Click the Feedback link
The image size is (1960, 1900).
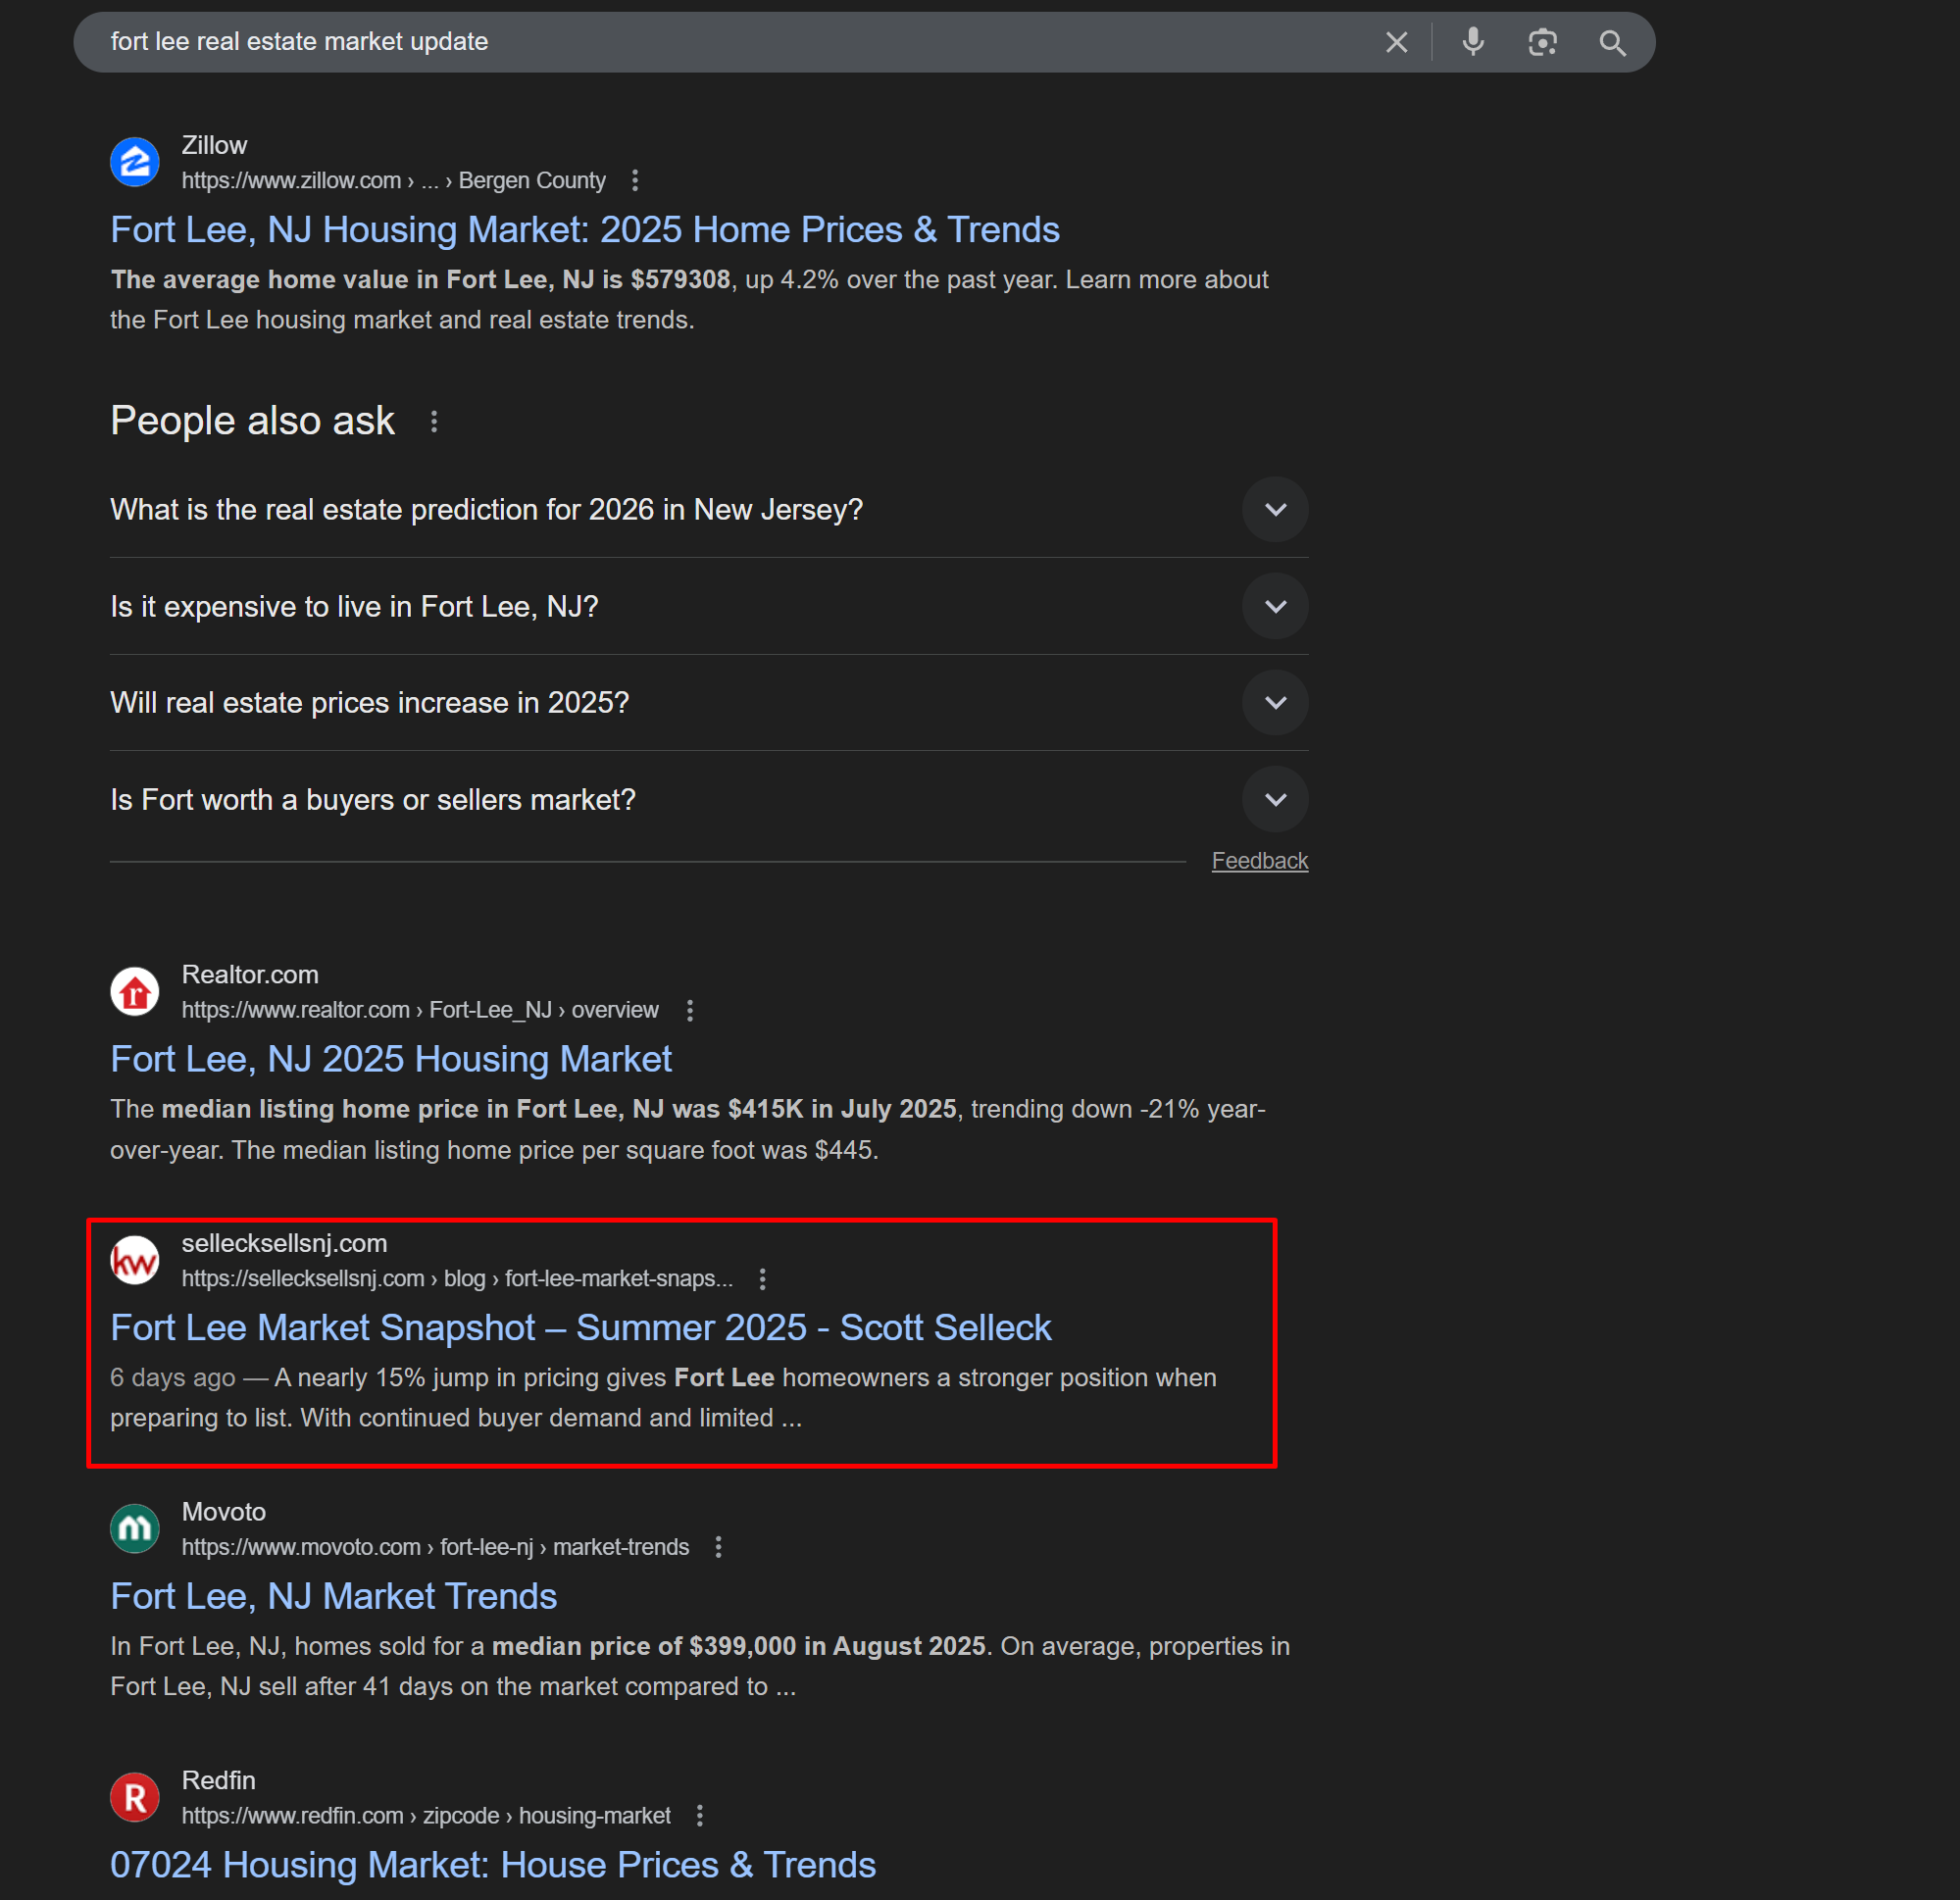1259,860
